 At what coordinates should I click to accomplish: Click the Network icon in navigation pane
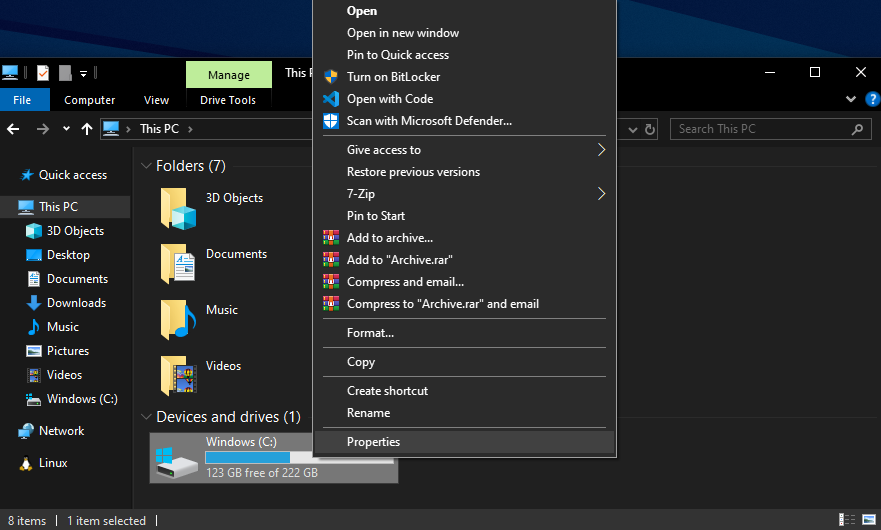tap(26, 431)
